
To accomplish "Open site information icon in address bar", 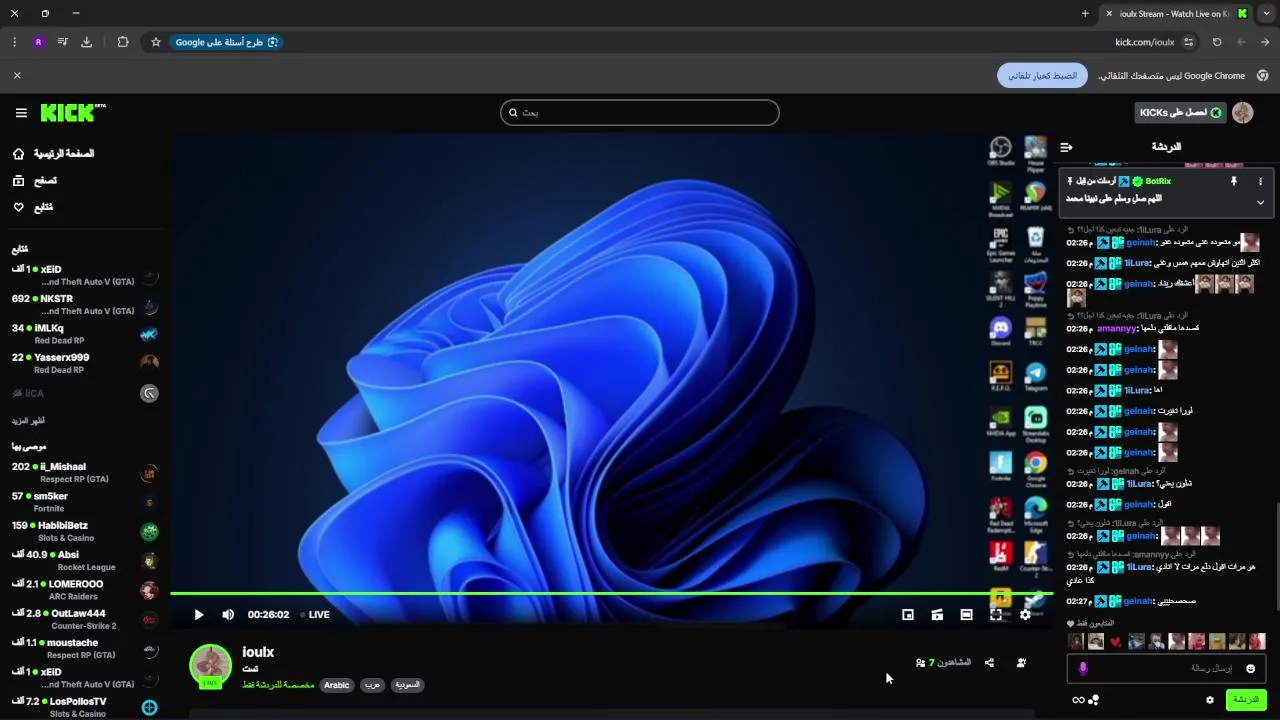I will [1188, 42].
